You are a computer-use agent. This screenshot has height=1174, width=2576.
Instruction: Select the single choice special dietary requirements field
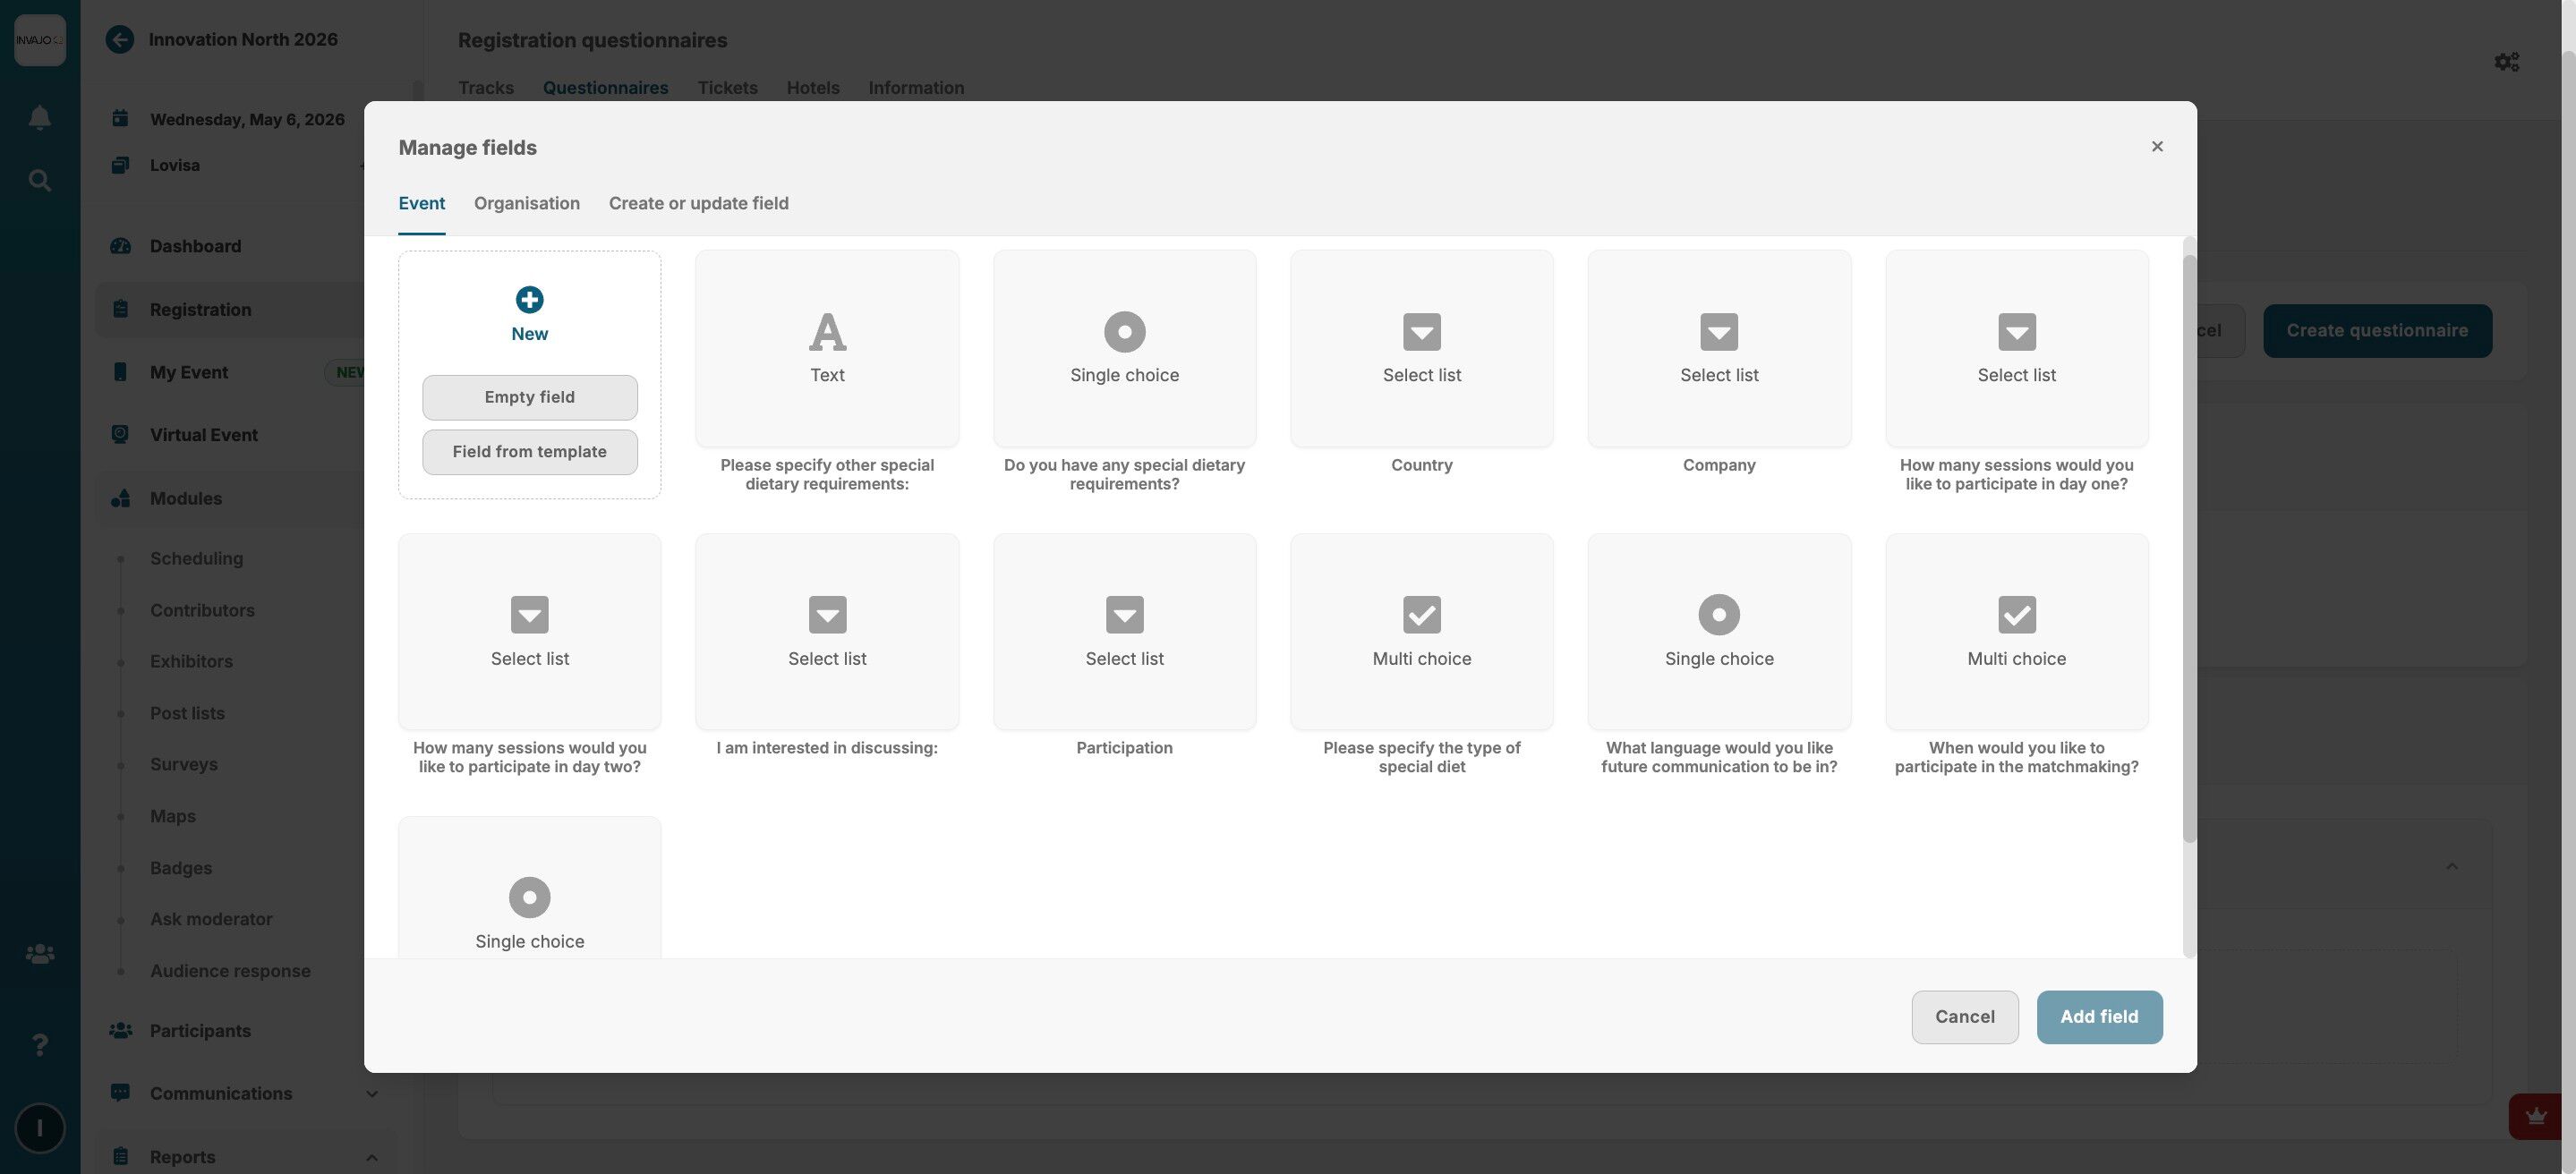pos(1124,349)
